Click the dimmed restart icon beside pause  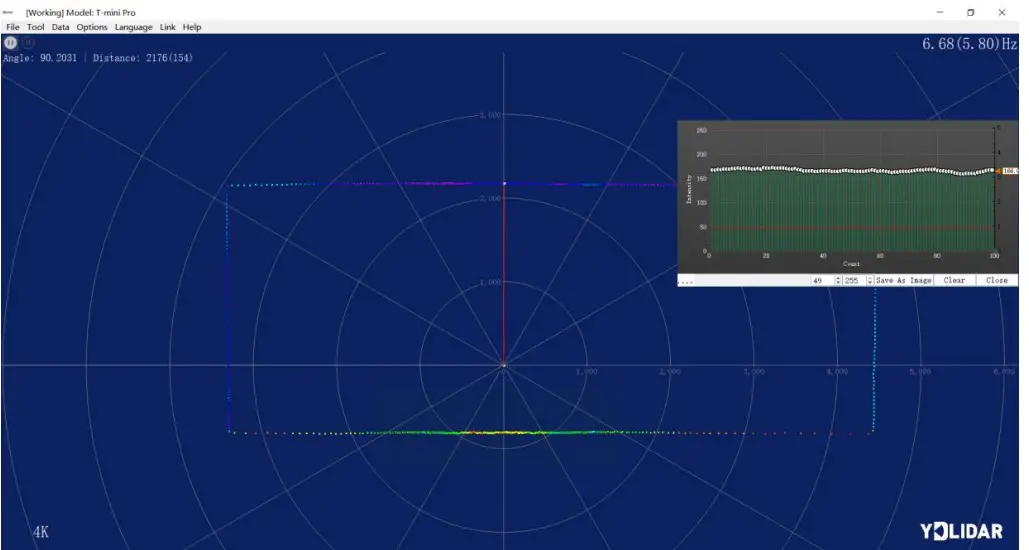(x=28, y=43)
